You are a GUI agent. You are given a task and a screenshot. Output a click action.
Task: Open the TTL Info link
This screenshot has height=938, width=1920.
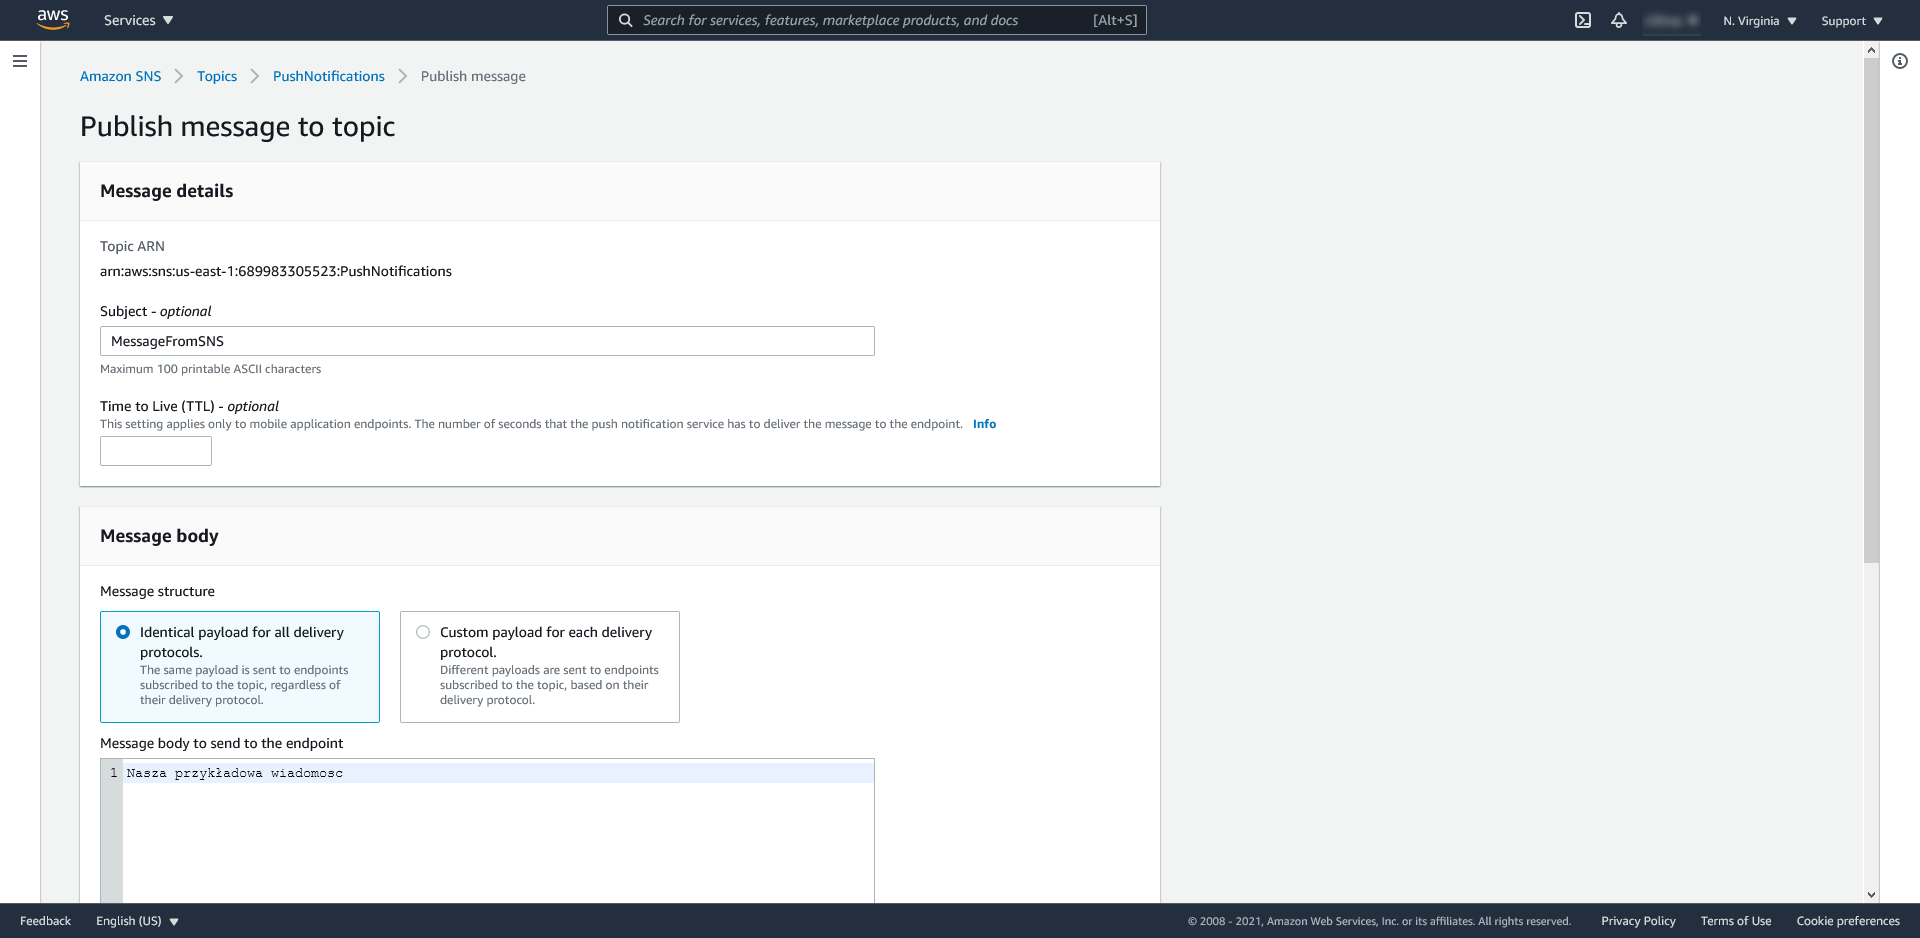pos(984,424)
